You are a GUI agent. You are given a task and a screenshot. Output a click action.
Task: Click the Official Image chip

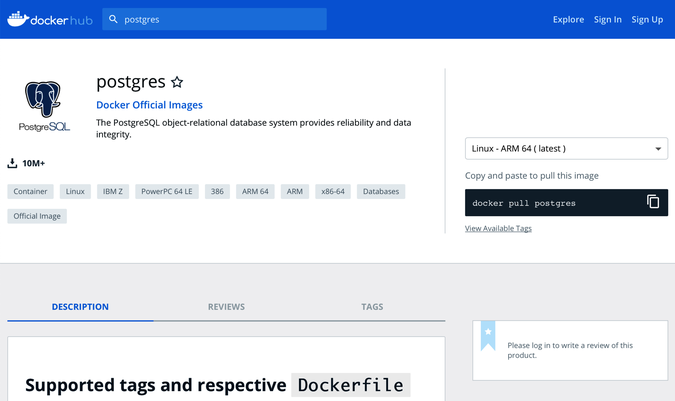click(x=37, y=216)
